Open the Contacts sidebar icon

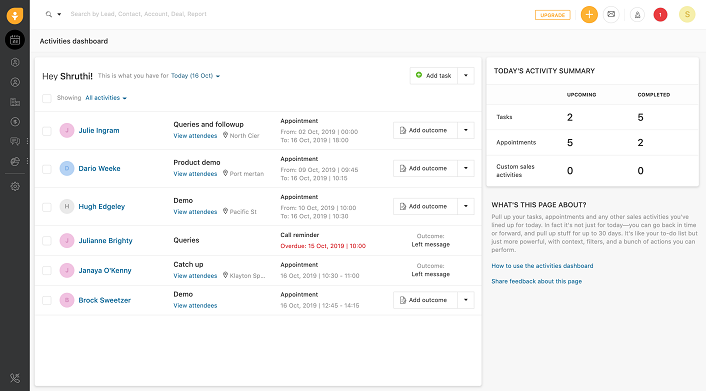(15, 82)
